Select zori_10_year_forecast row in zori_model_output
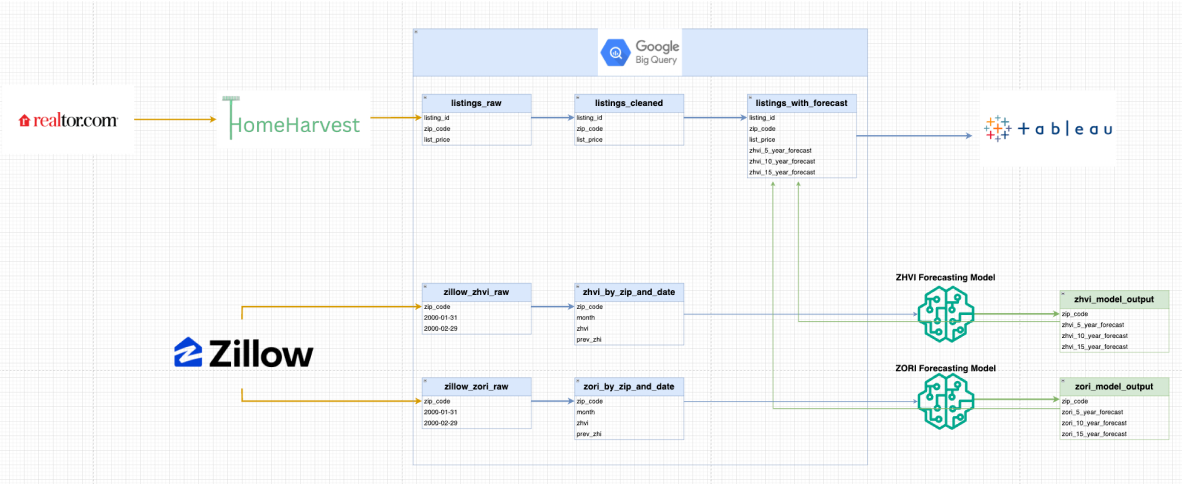1182x484 pixels. click(x=1114, y=423)
